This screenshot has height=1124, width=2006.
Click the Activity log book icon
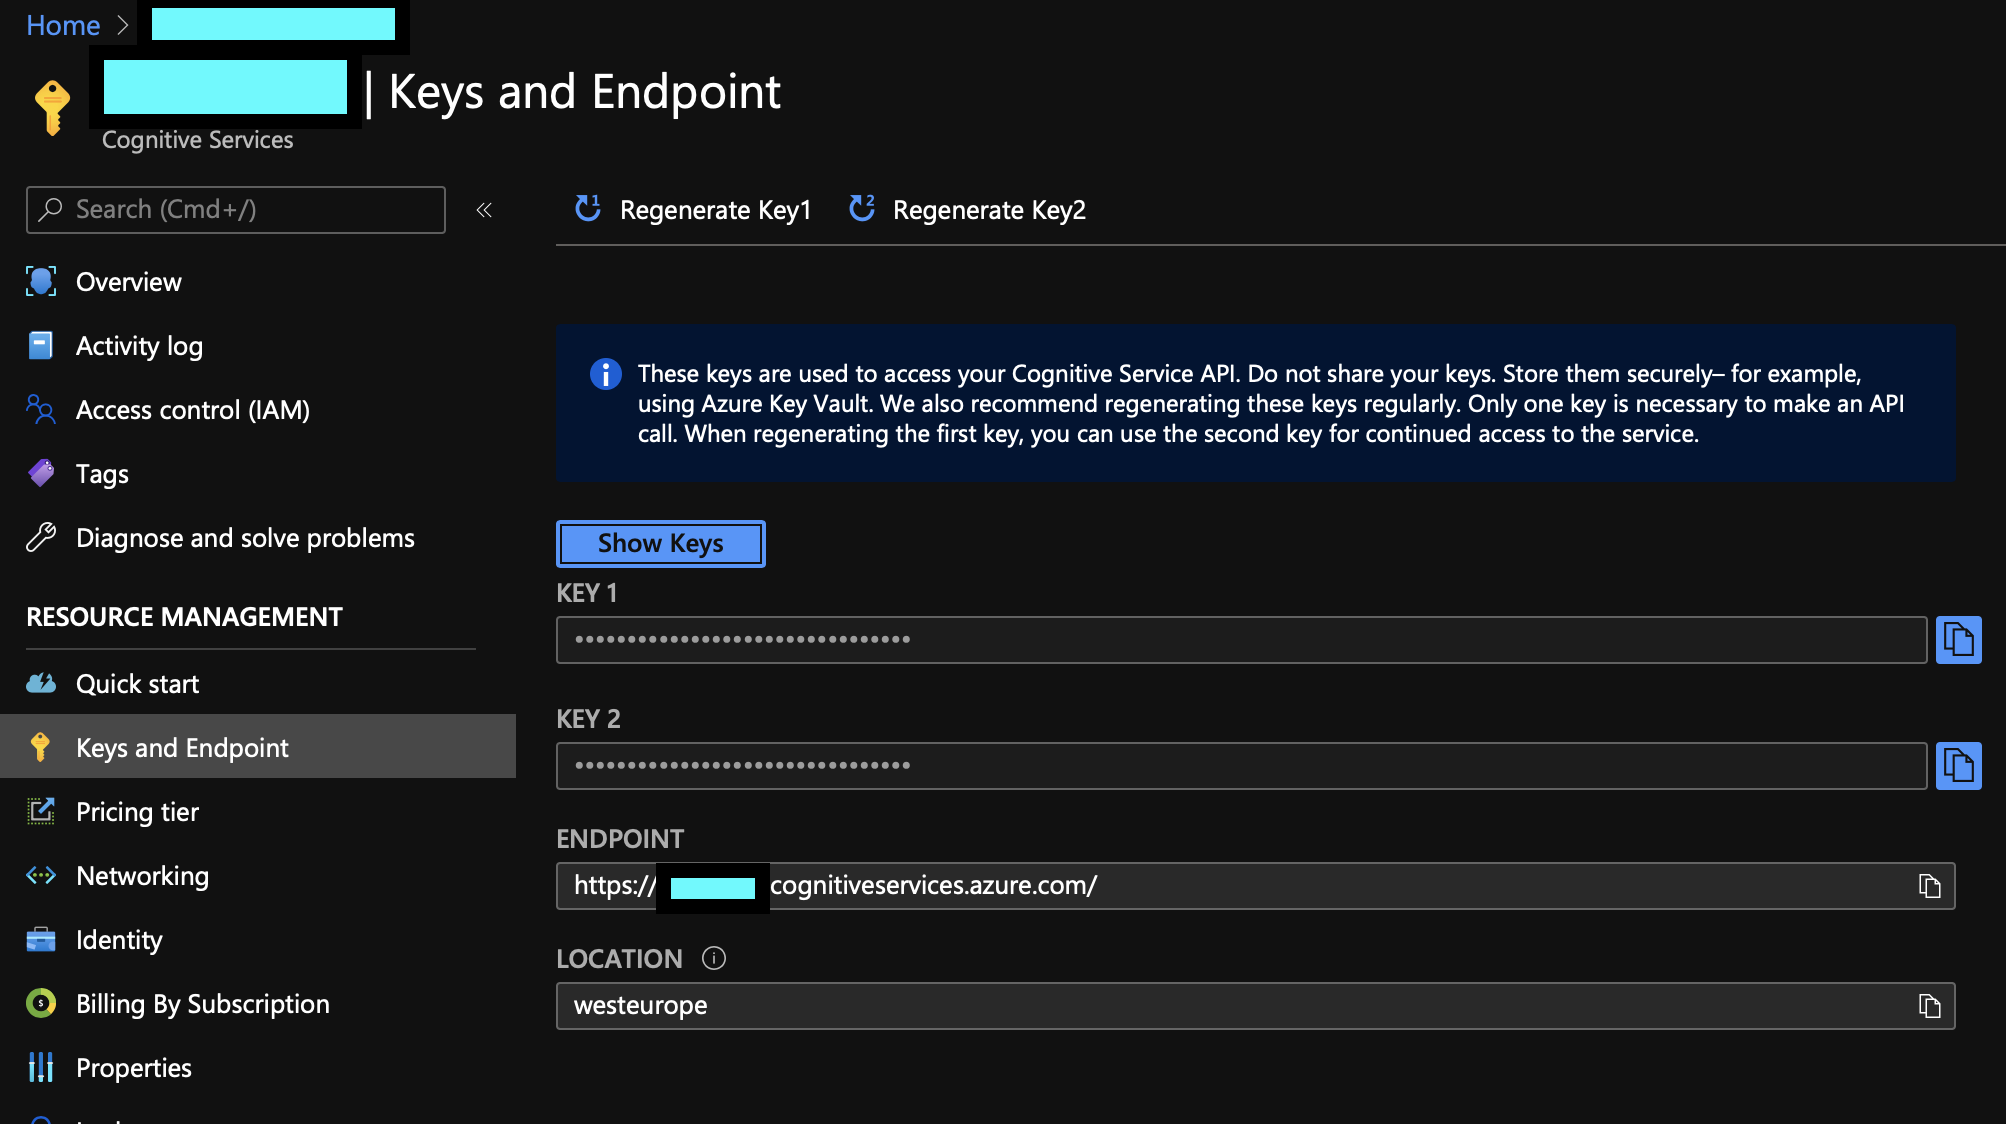(41, 346)
